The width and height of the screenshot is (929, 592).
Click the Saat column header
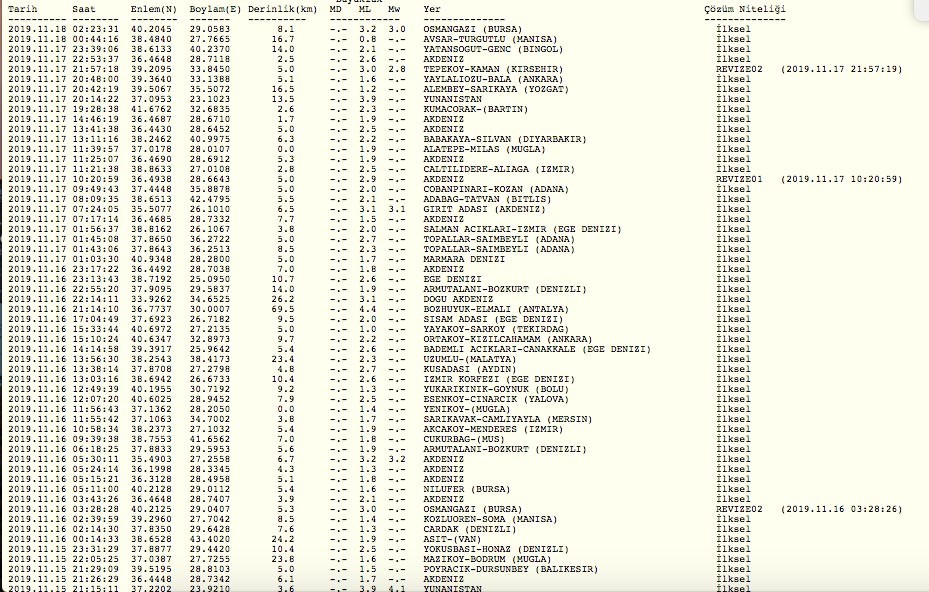pos(84,9)
